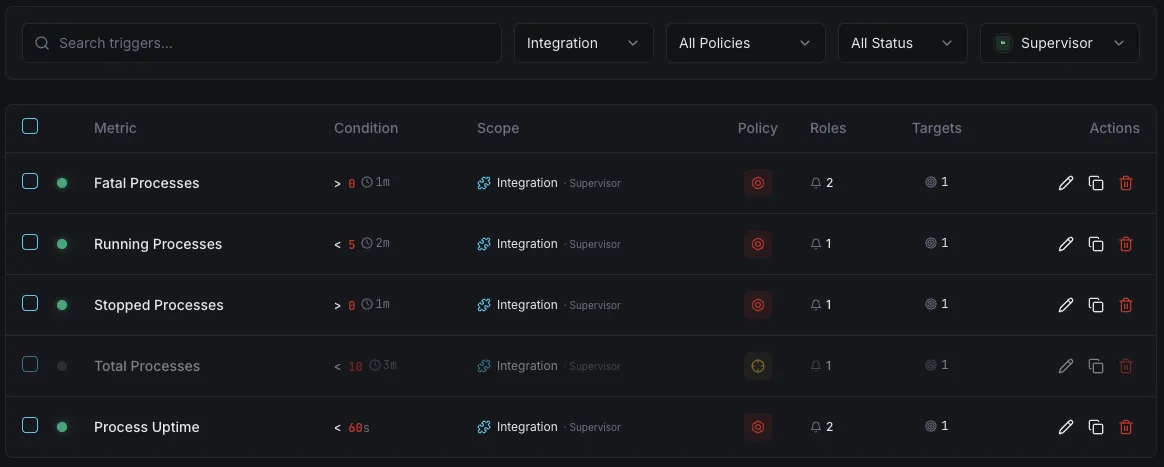The image size is (1164, 467).
Task: Open the All Status filter dropdown
Action: point(903,43)
